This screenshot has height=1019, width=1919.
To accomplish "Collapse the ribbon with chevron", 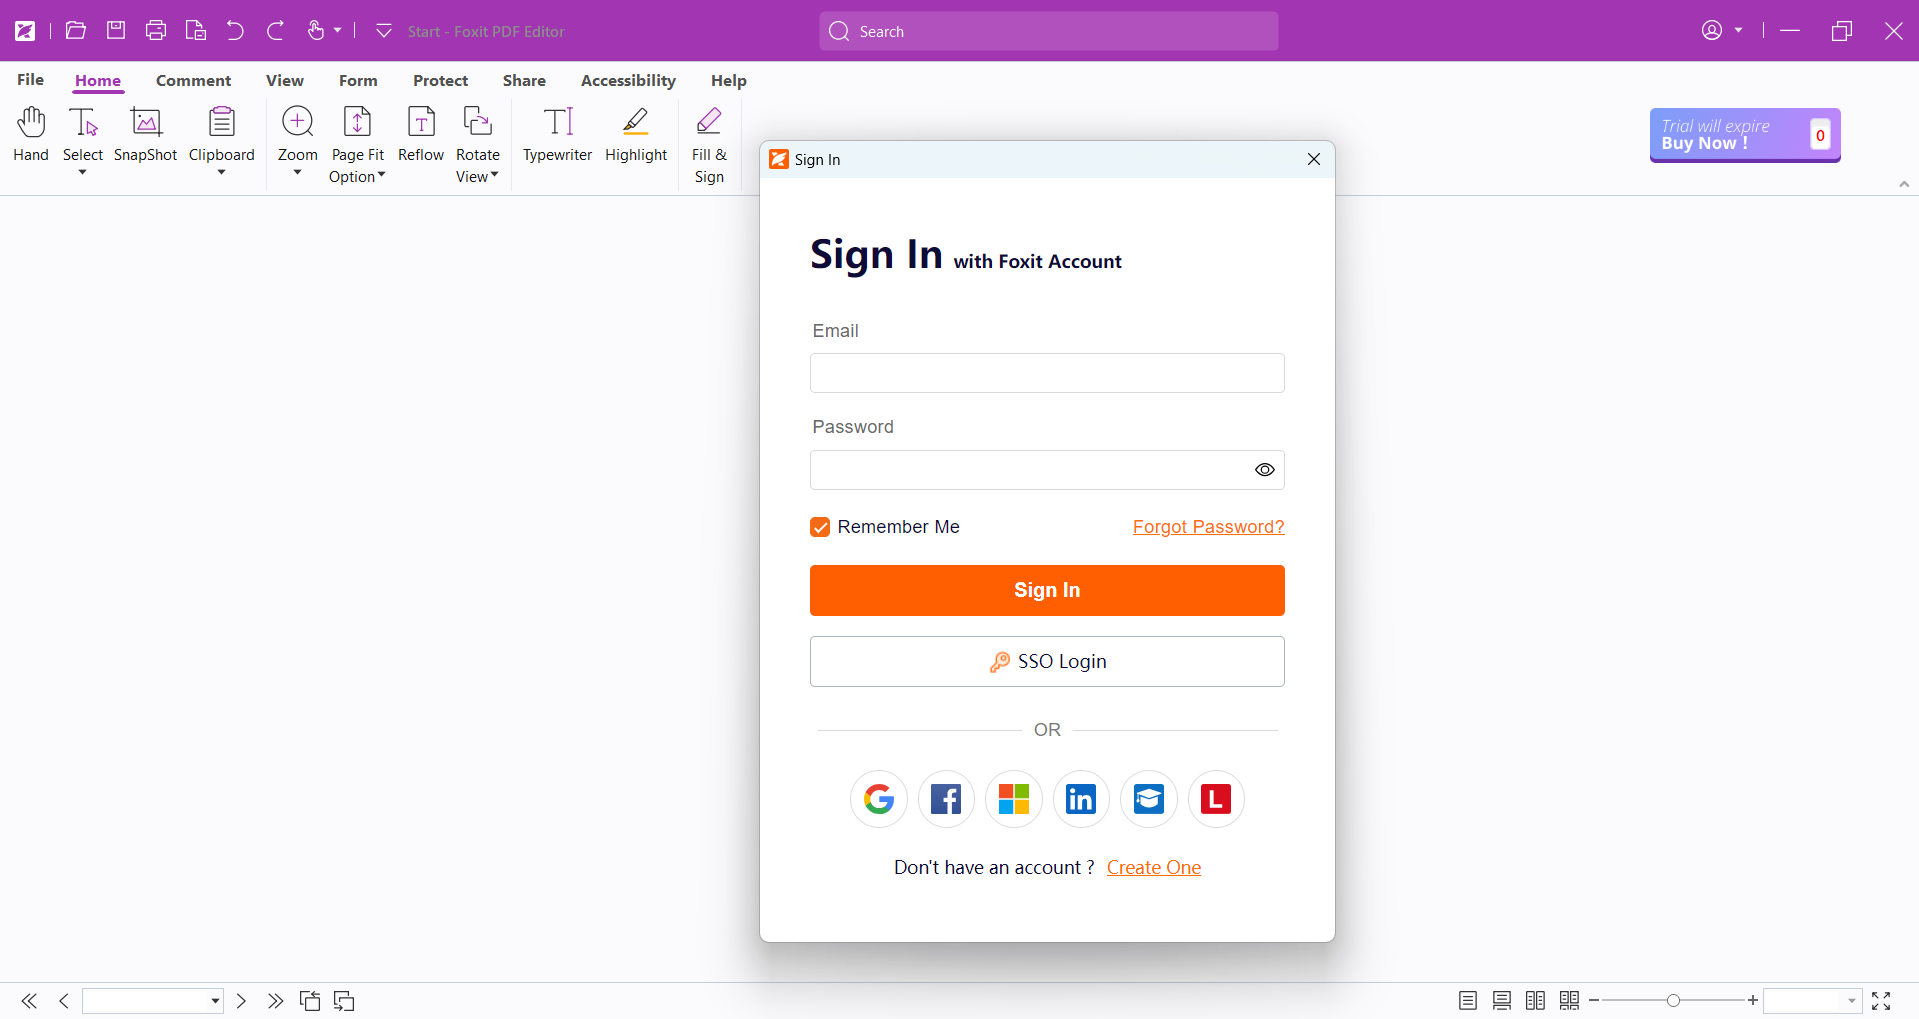I will click(x=1904, y=184).
